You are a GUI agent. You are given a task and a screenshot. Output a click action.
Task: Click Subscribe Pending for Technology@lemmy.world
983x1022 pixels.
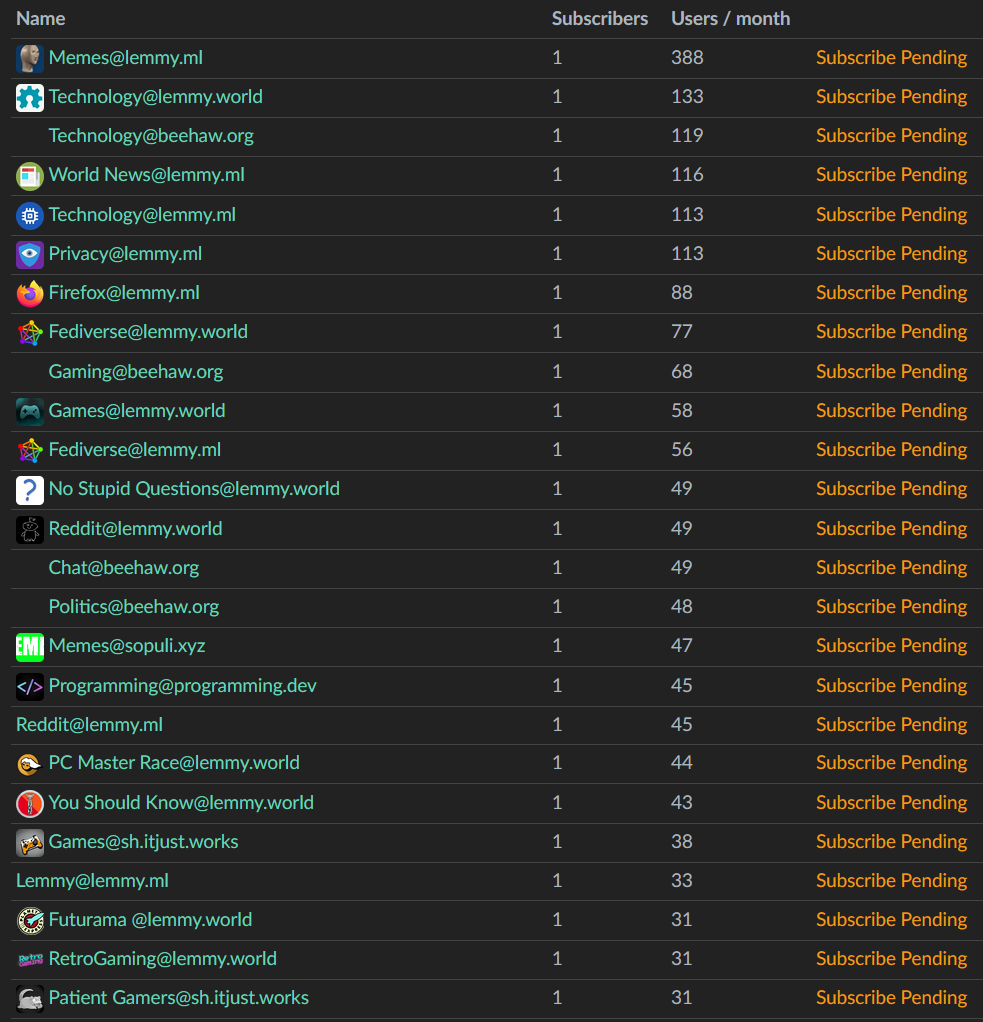tap(891, 96)
